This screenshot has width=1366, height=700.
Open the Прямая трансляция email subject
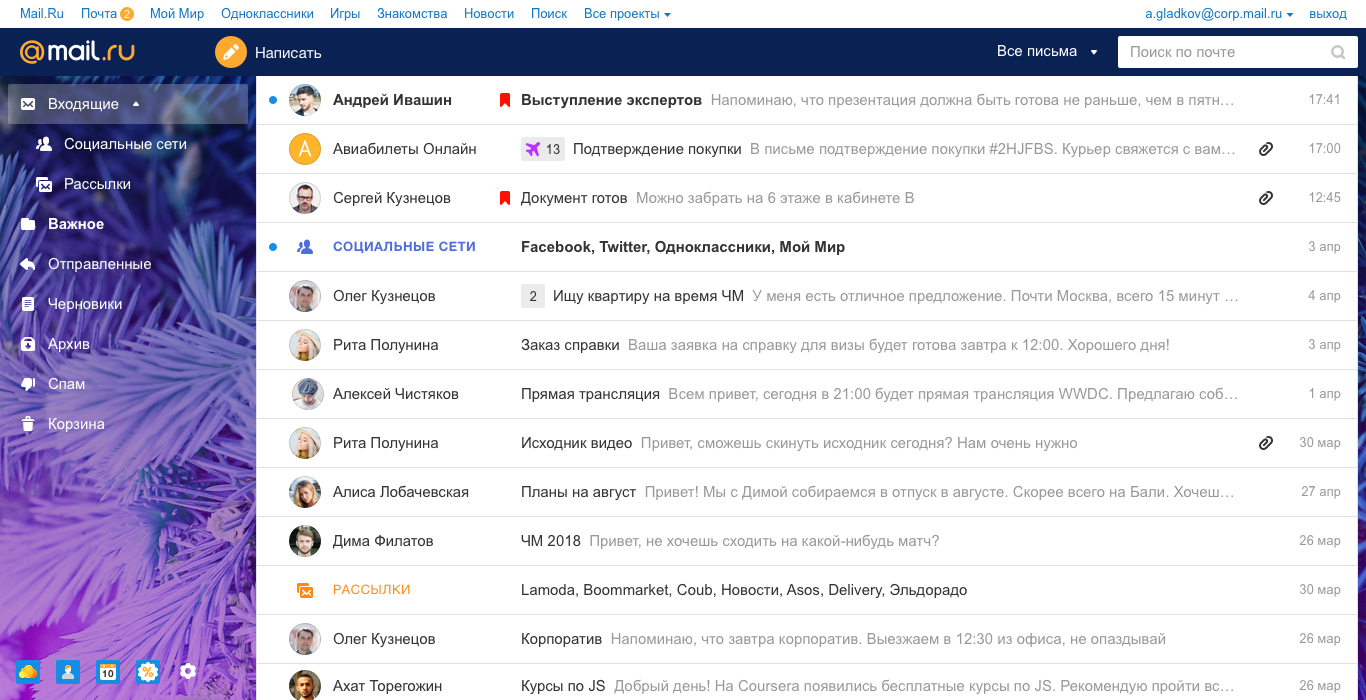pyautogui.click(x=590, y=394)
